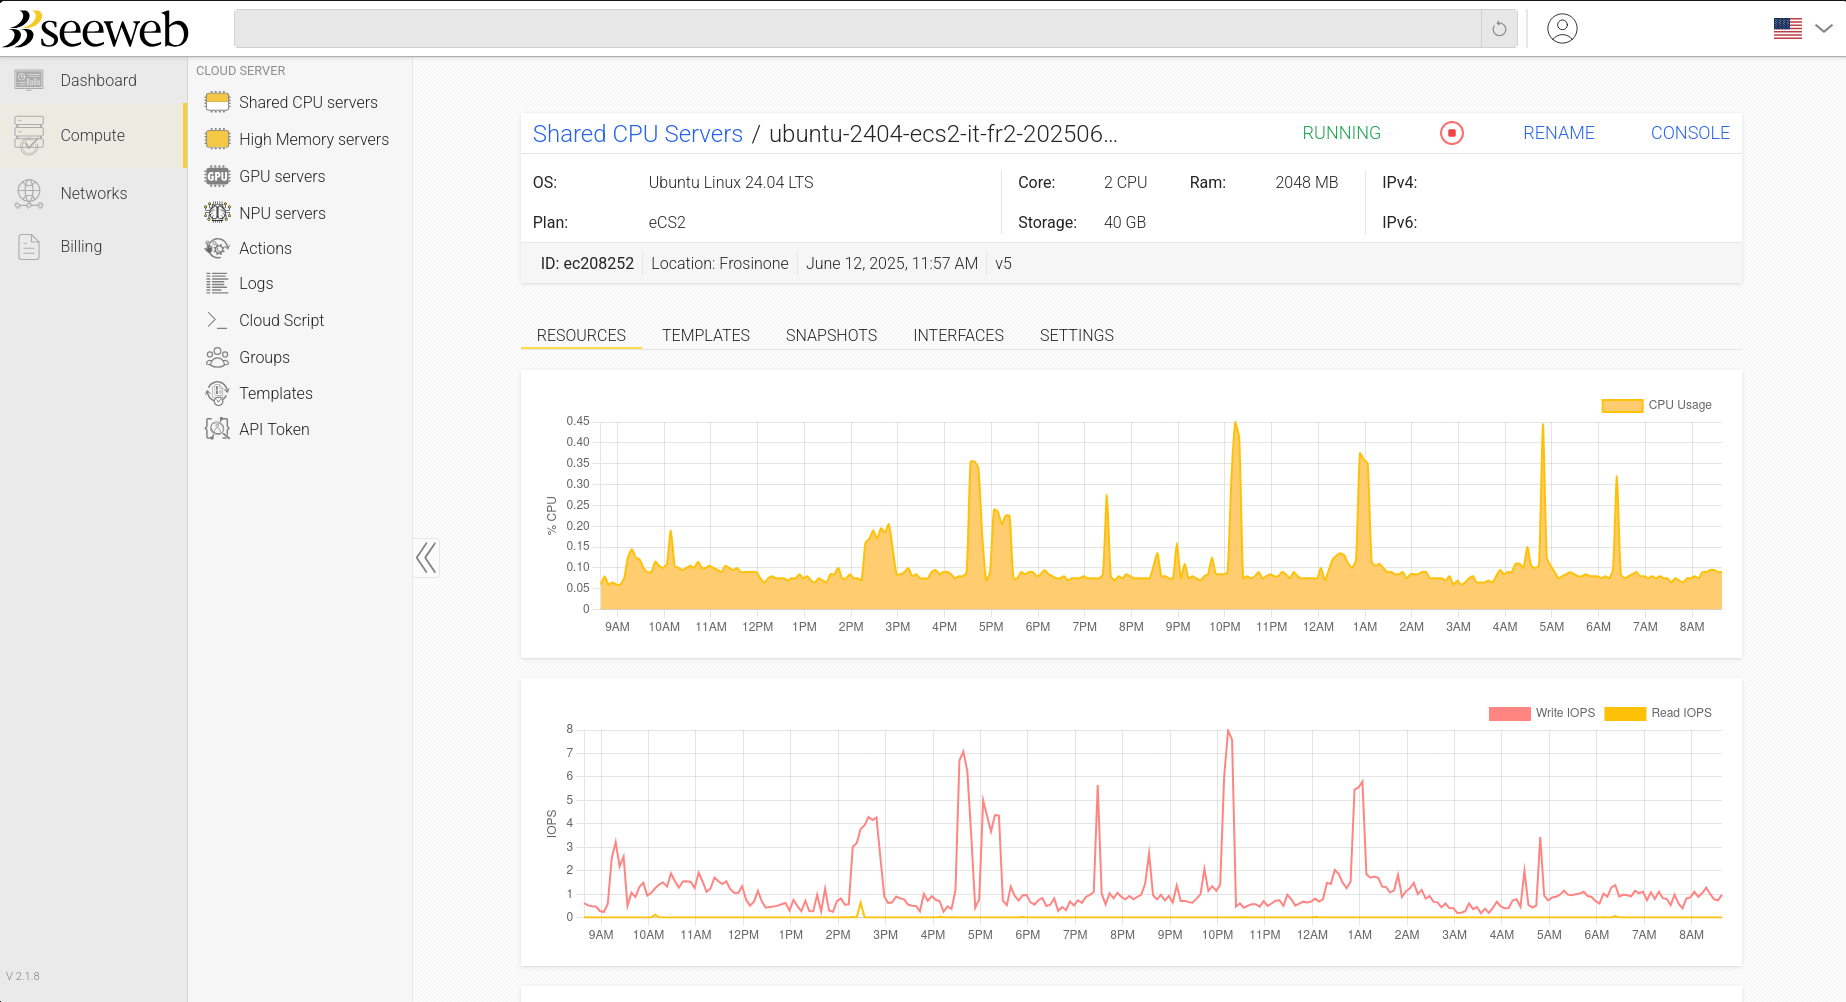Click the version V 2.1.8 label
Image resolution: width=1846 pixels, height=1002 pixels.
23,976
